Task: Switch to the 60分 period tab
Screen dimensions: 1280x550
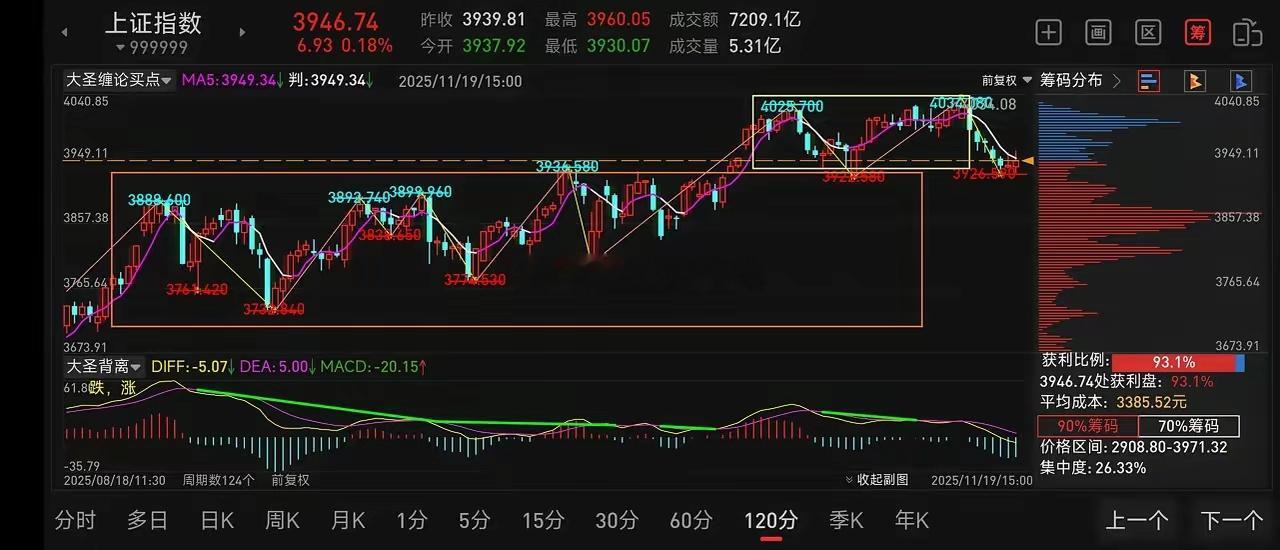Action: [x=690, y=520]
